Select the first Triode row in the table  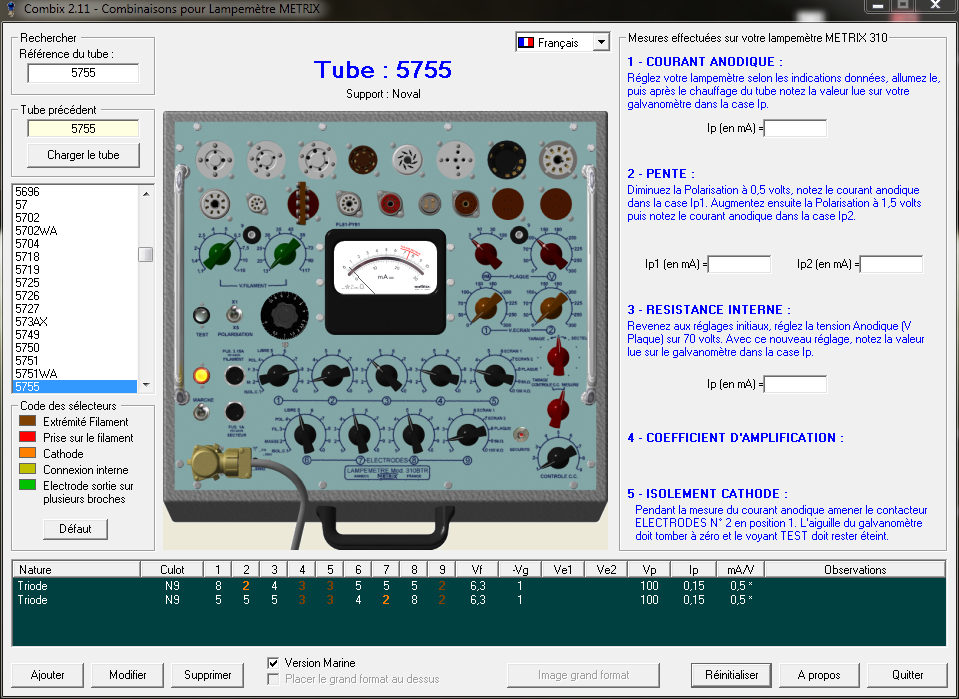point(479,585)
